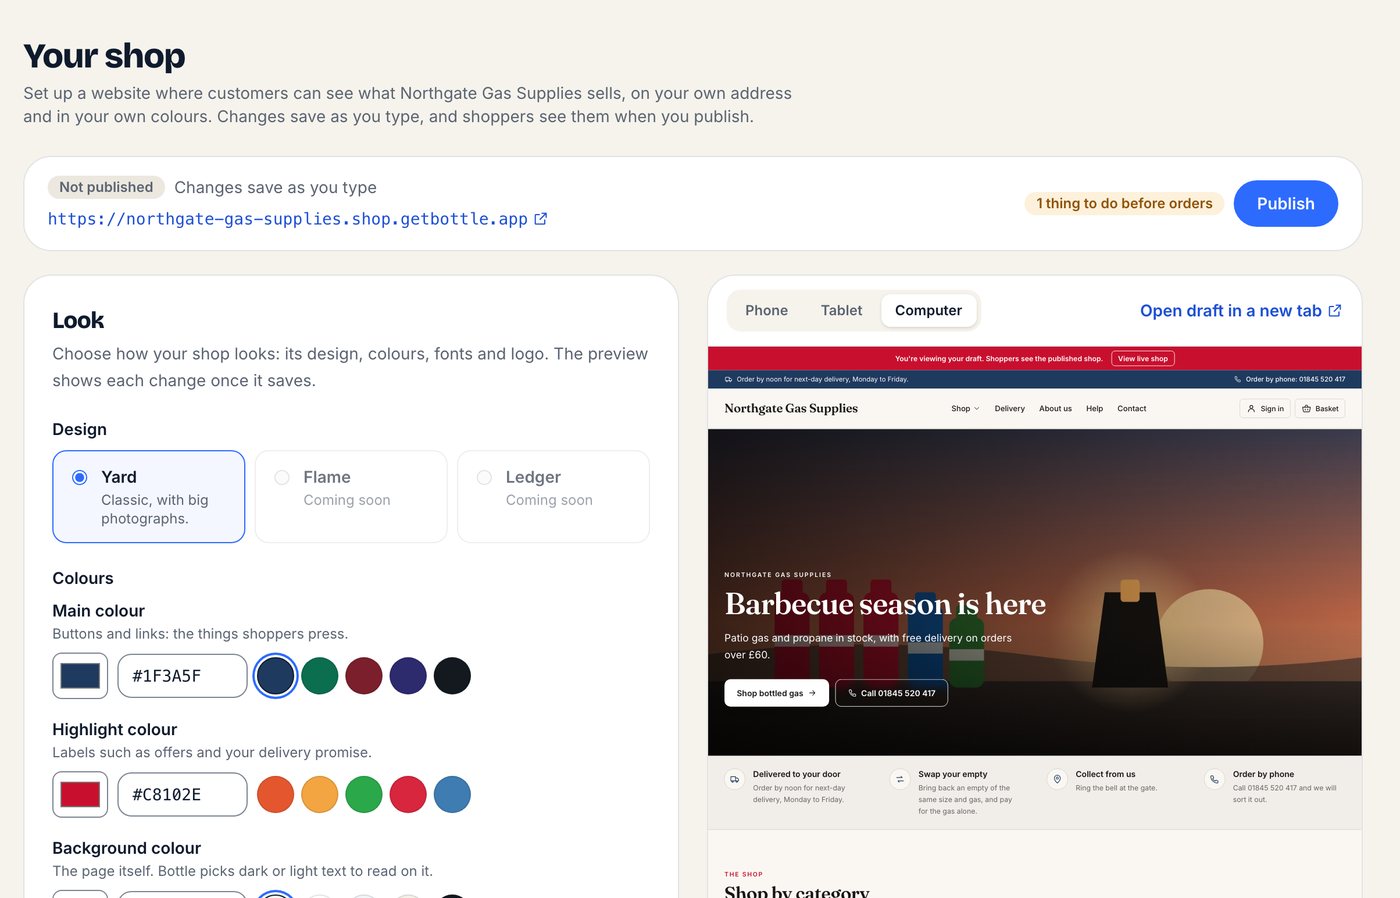
Task: Open Contact in the preview navigation
Action: click(x=1131, y=408)
